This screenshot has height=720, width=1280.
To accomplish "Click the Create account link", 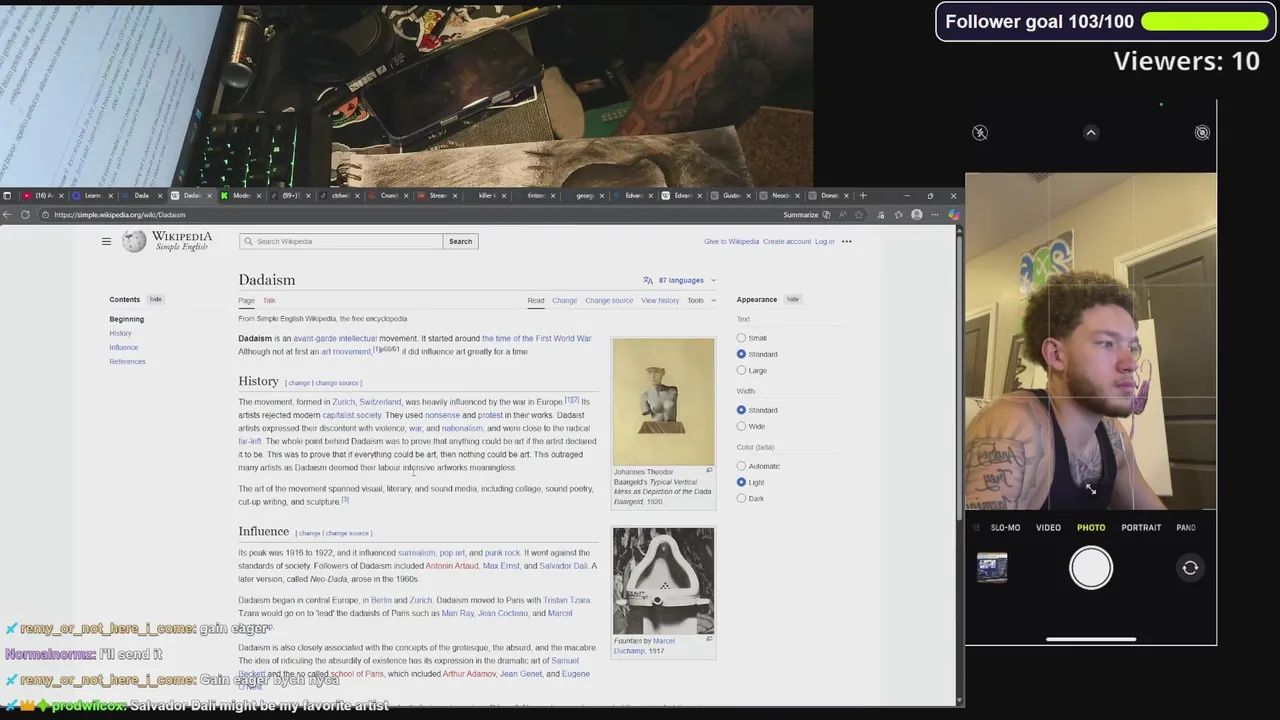I will pos(787,241).
